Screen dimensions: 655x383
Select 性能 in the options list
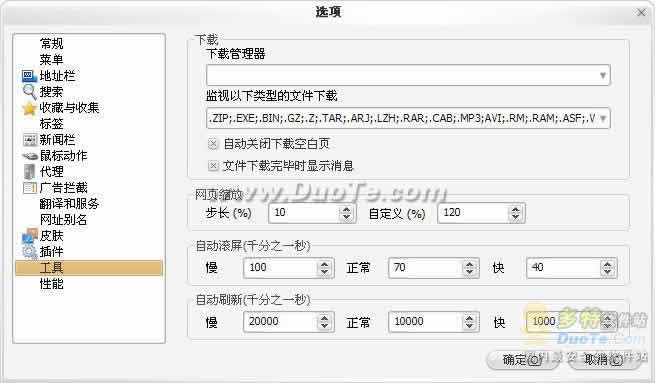click(x=51, y=284)
